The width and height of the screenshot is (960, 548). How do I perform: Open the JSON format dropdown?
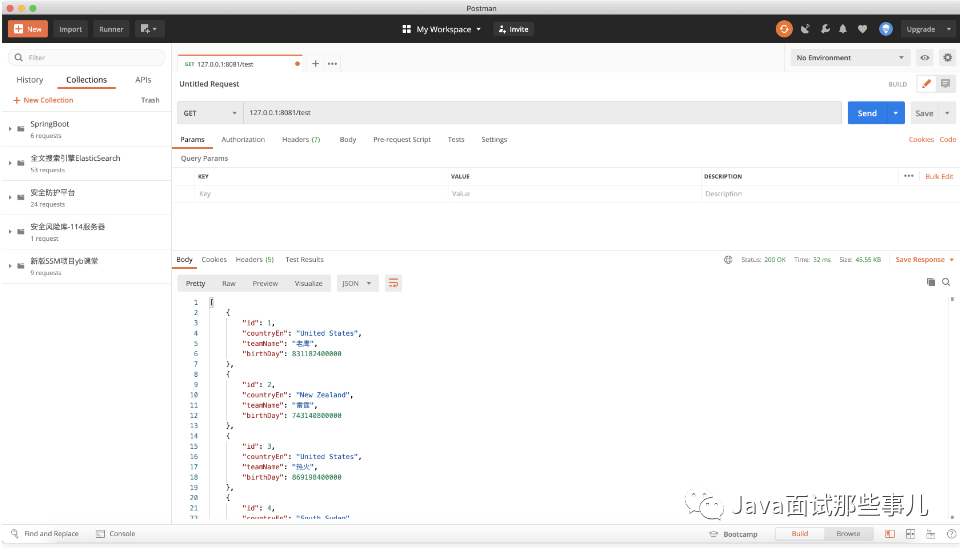click(x=357, y=283)
